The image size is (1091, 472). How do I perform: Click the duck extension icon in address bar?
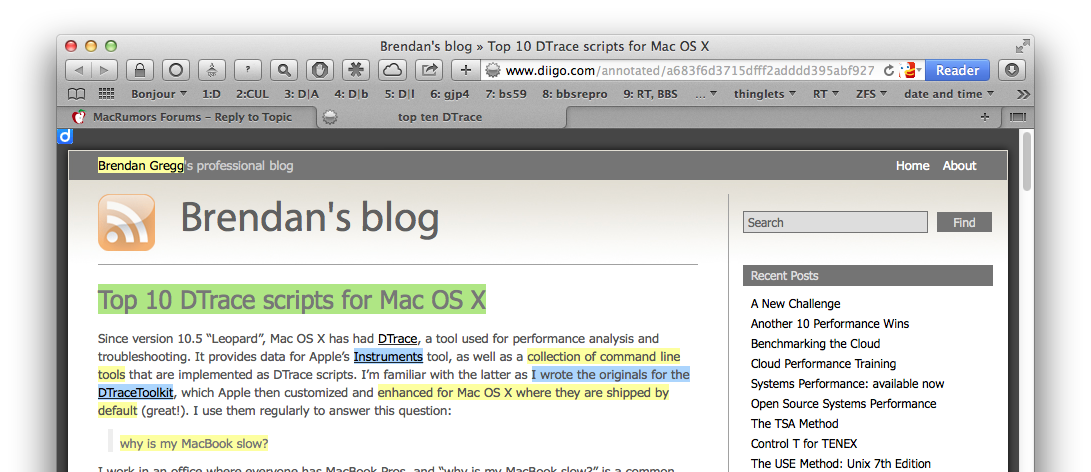tap(907, 70)
